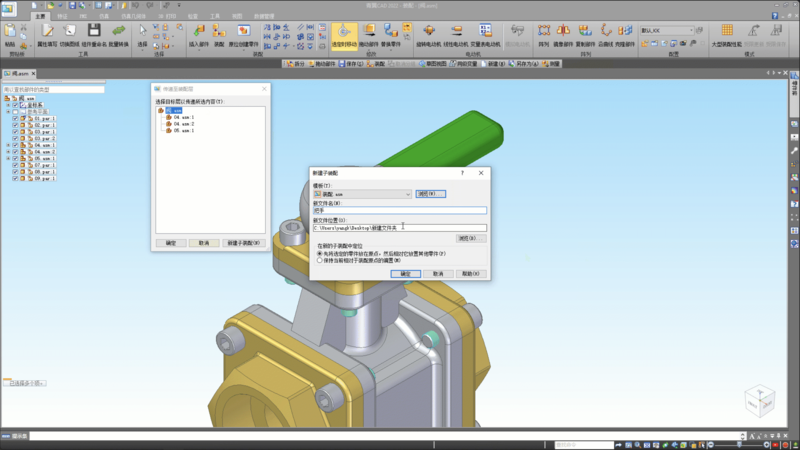Click 确定 in the new subassembly dialog

tap(406, 273)
